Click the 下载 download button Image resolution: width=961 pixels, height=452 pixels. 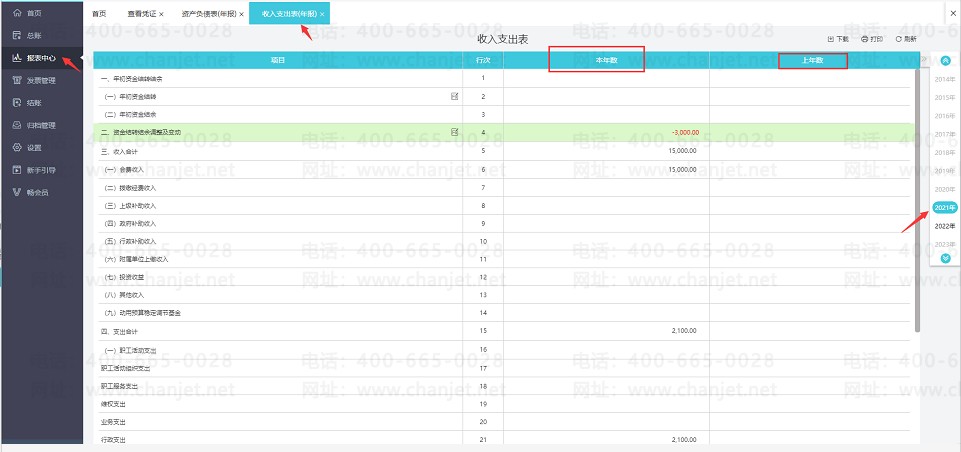pyautogui.click(x=838, y=39)
